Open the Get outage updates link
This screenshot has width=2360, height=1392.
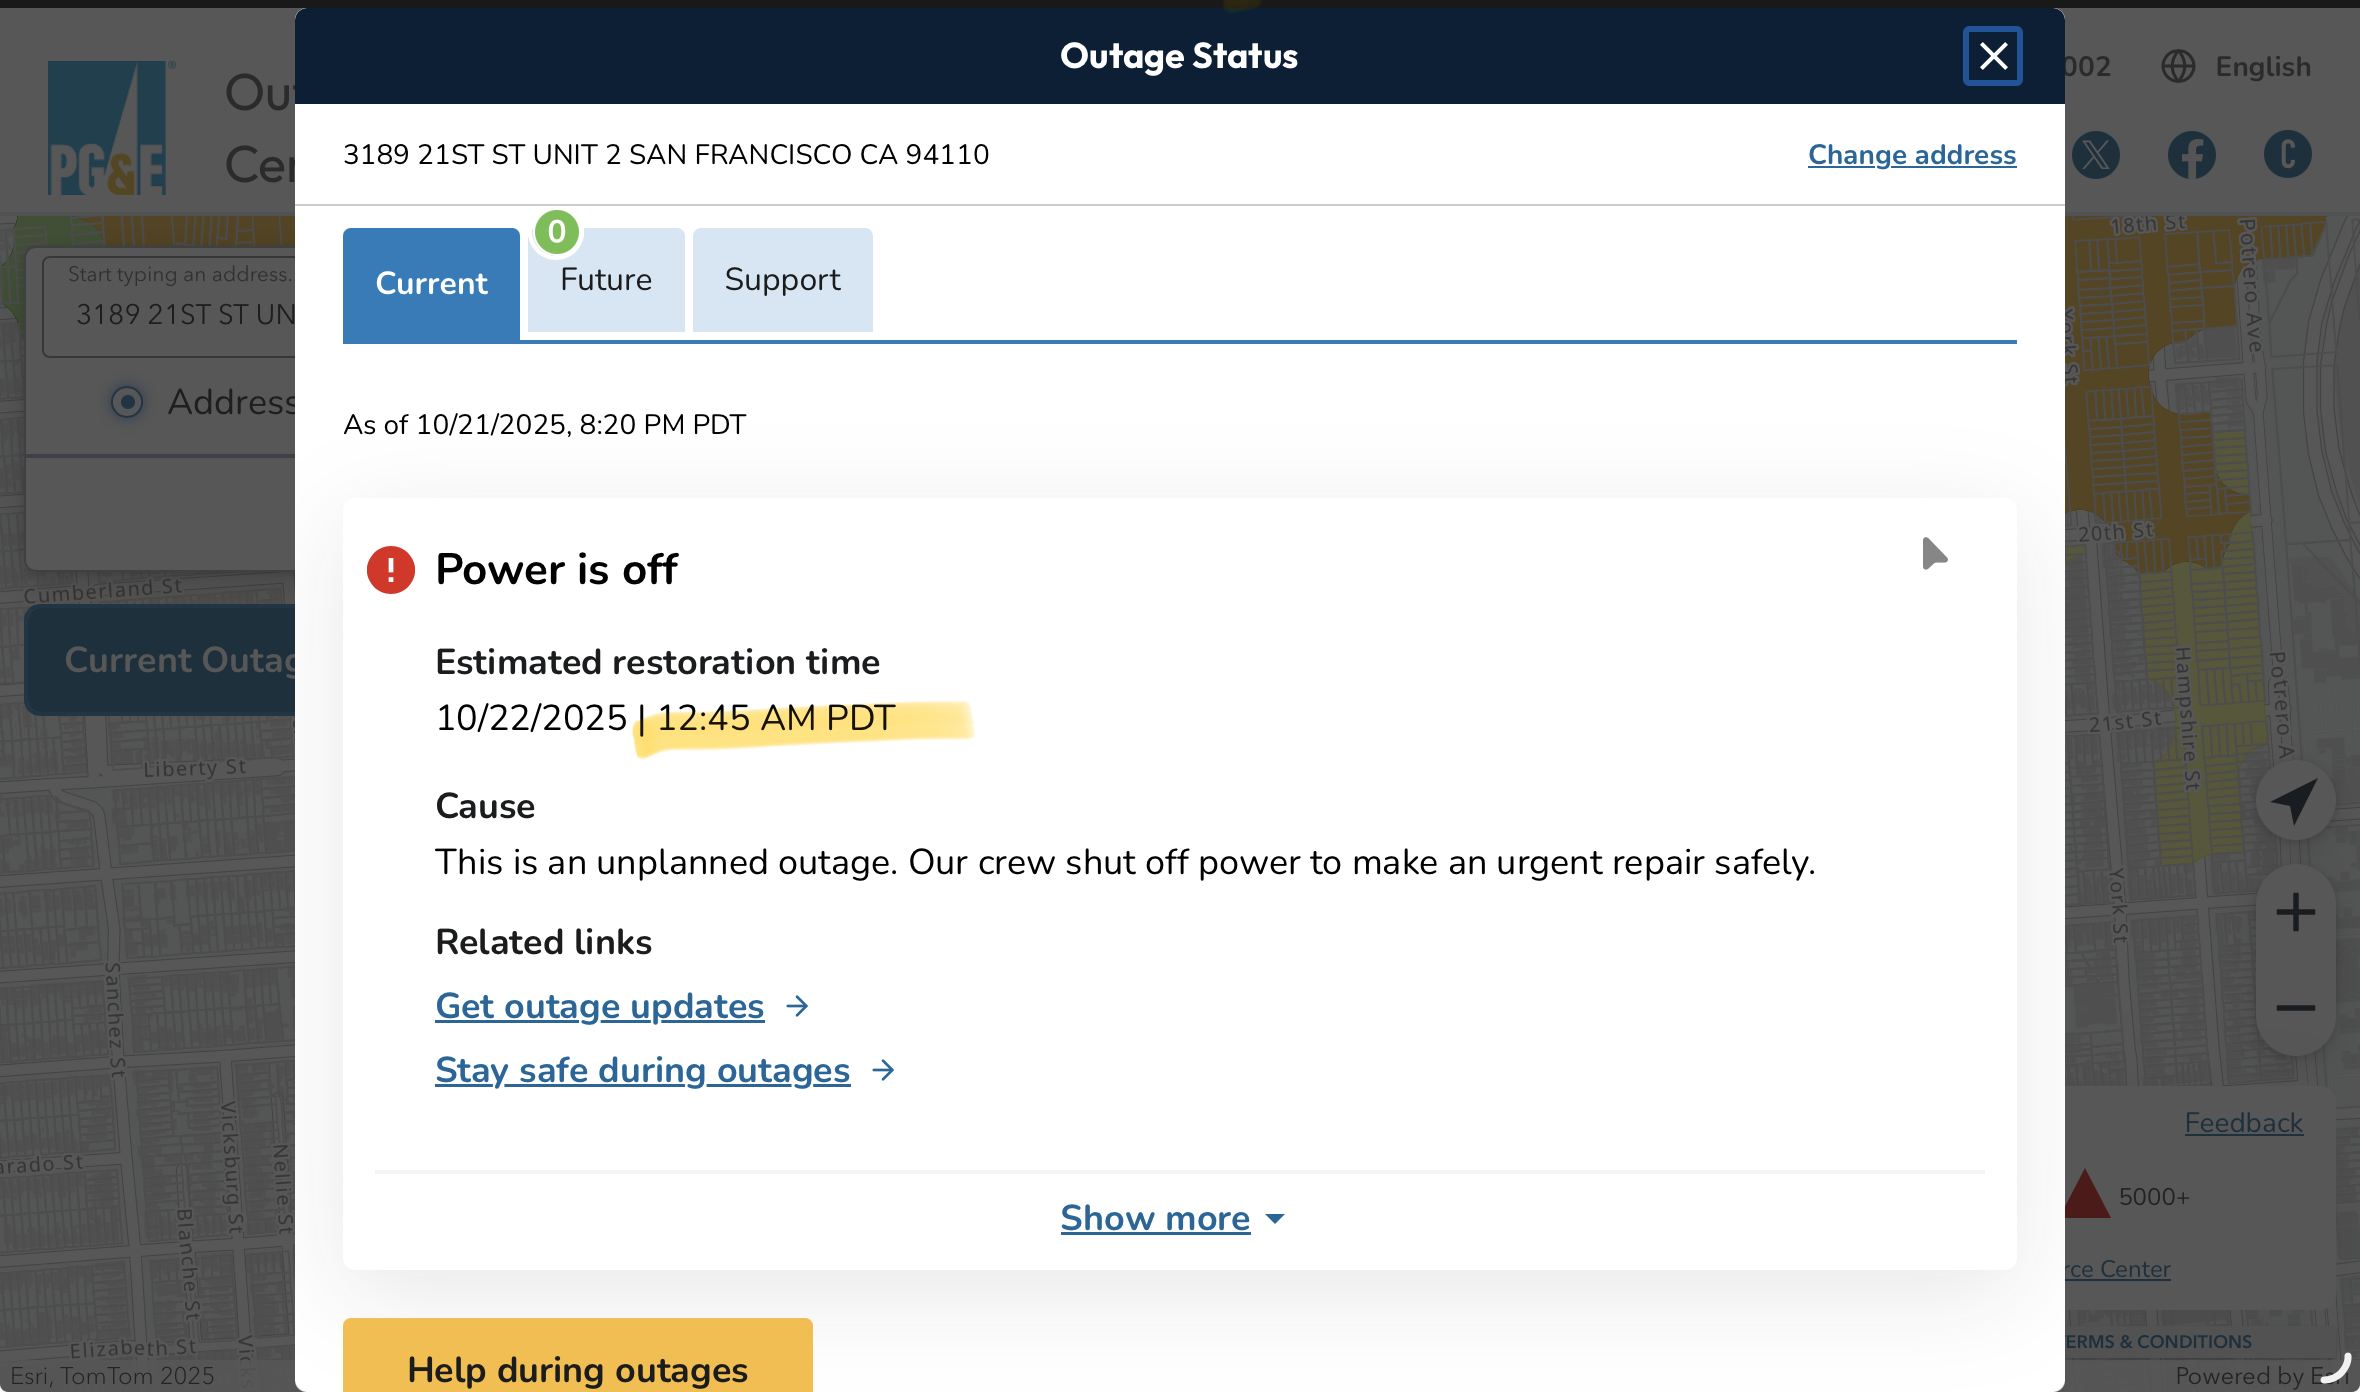pos(599,1006)
